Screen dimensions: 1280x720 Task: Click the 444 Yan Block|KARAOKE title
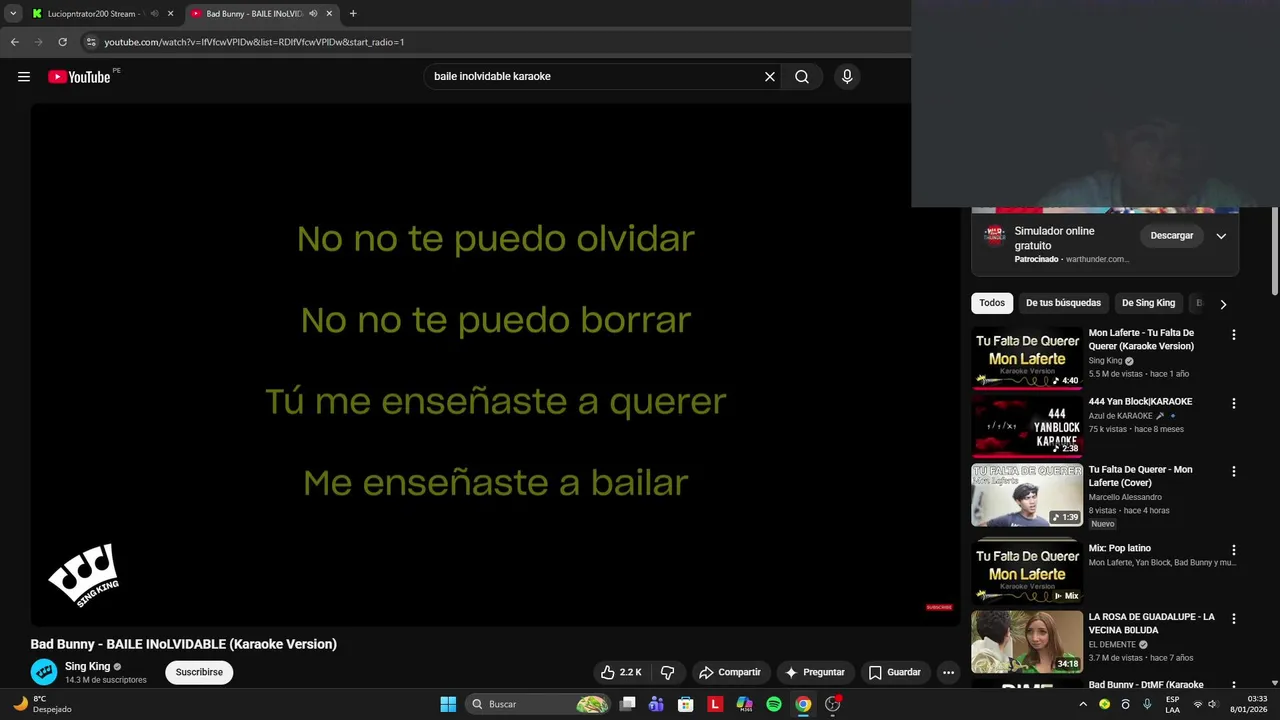[1140, 402]
